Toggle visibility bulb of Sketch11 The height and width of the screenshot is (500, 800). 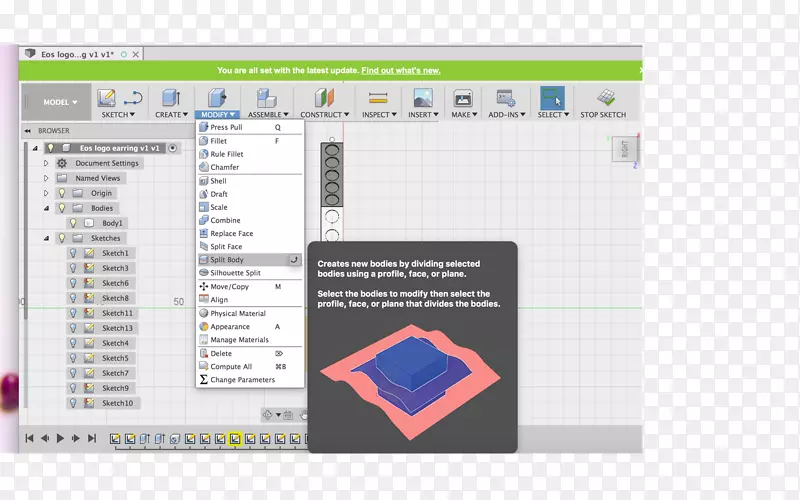tap(73, 313)
